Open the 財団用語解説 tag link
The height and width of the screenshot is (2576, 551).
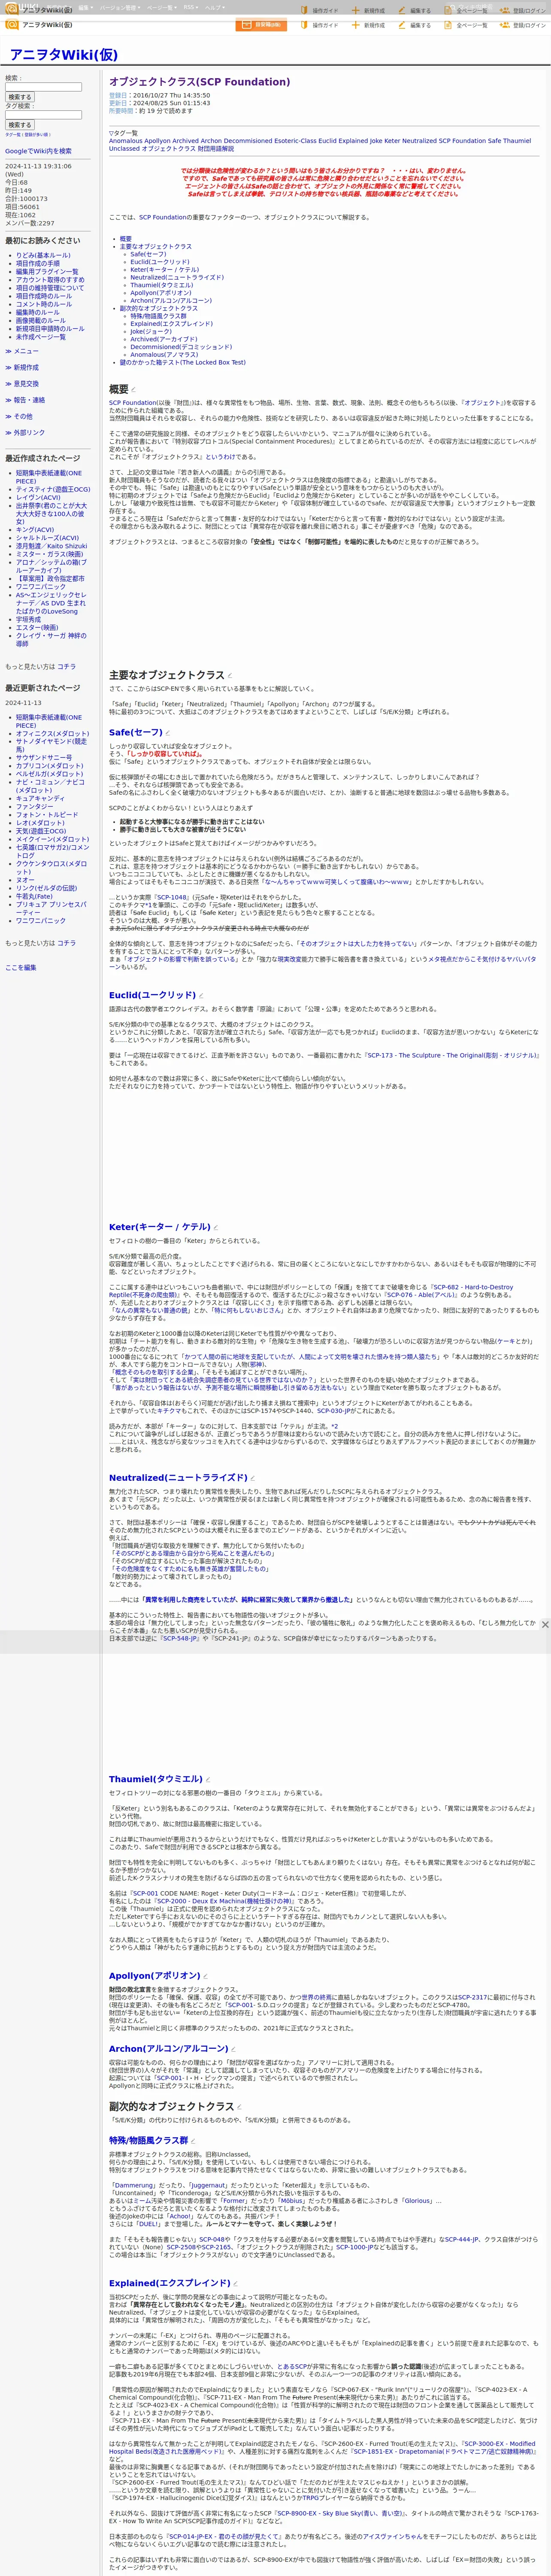point(216,149)
